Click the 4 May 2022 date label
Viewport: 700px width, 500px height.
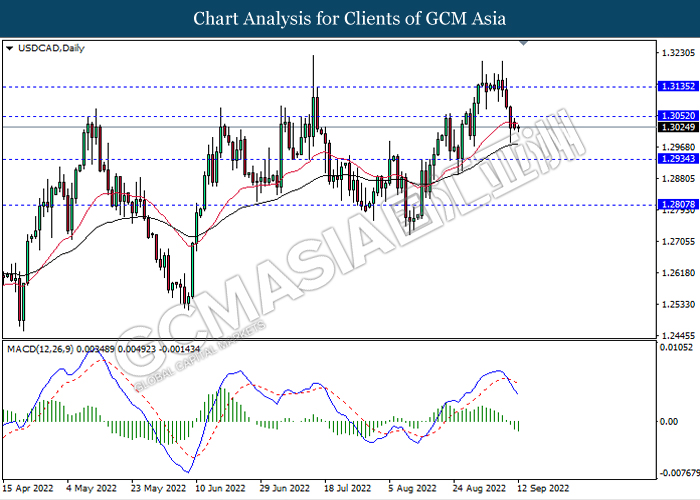pos(92,488)
